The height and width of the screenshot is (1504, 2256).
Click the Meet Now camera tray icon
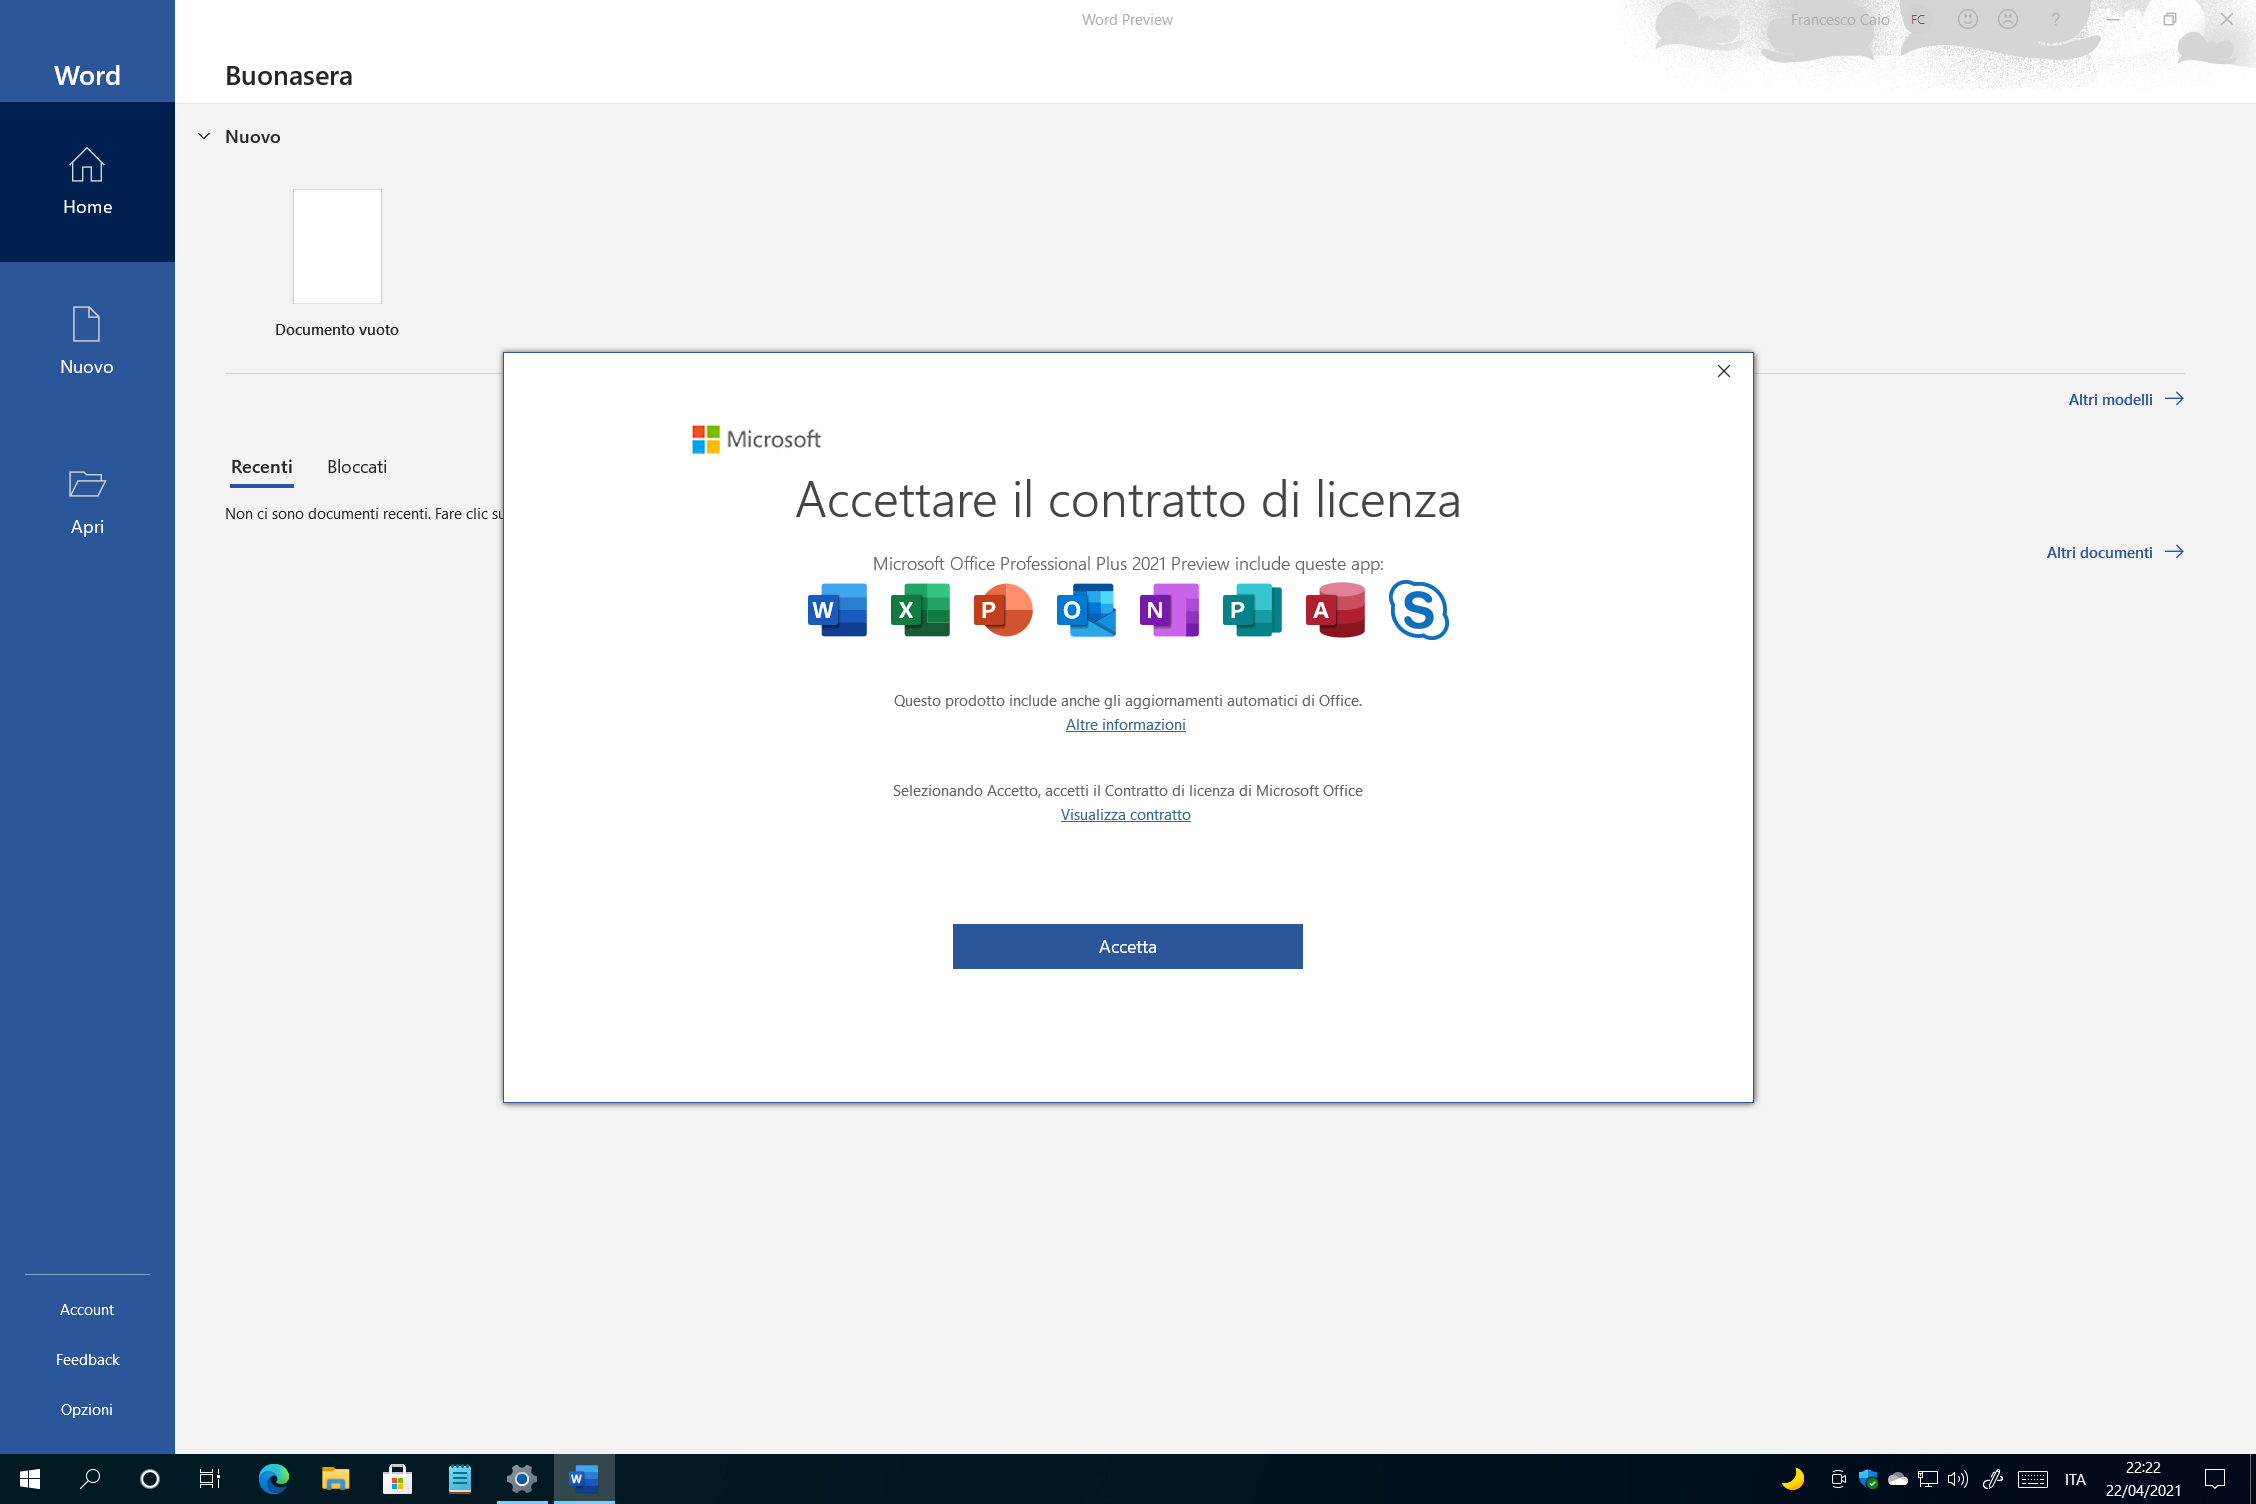coord(1838,1479)
